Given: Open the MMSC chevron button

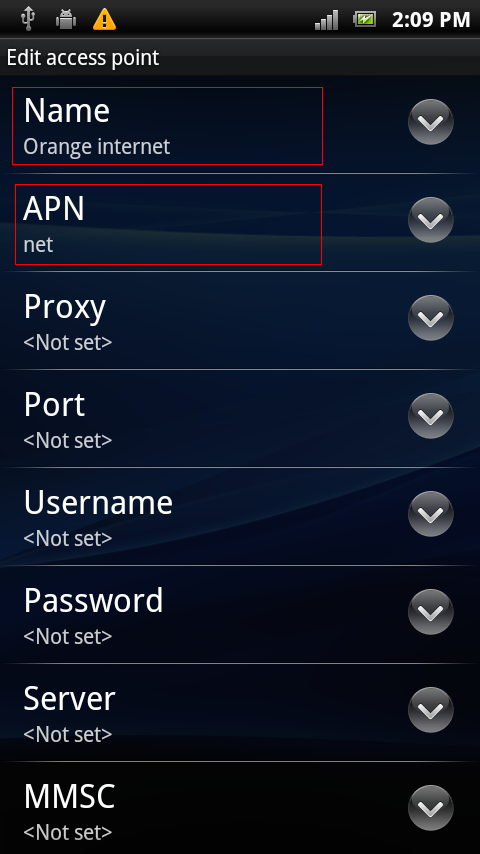Looking at the screenshot, I should pos(430,808).
